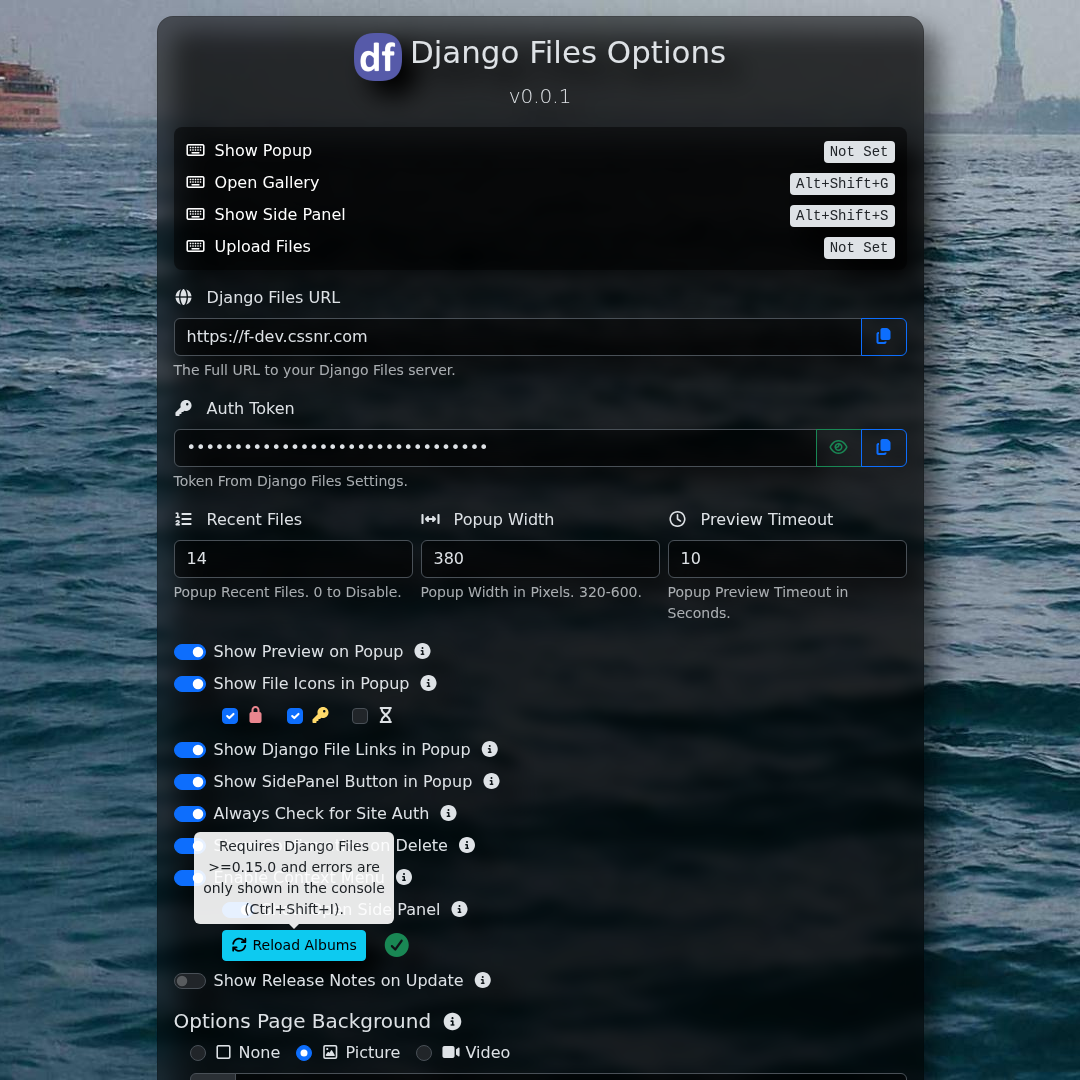Click info icon beside Show File Icons in Popup
The image size is (1080, 1080).
(x=428, y=683)
